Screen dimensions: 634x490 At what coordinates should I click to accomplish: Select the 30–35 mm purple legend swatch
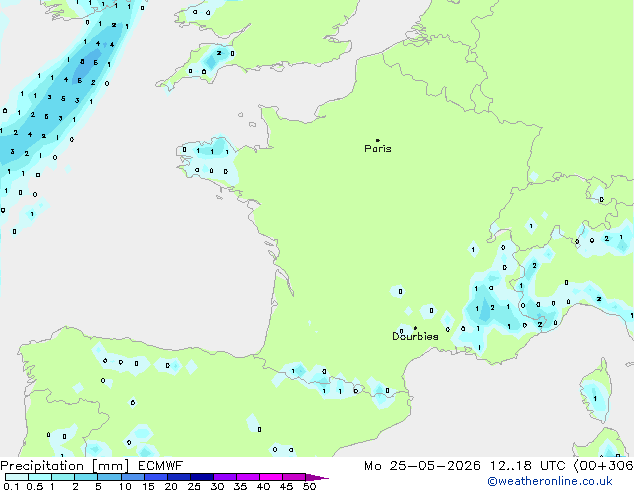coord(225,477)
